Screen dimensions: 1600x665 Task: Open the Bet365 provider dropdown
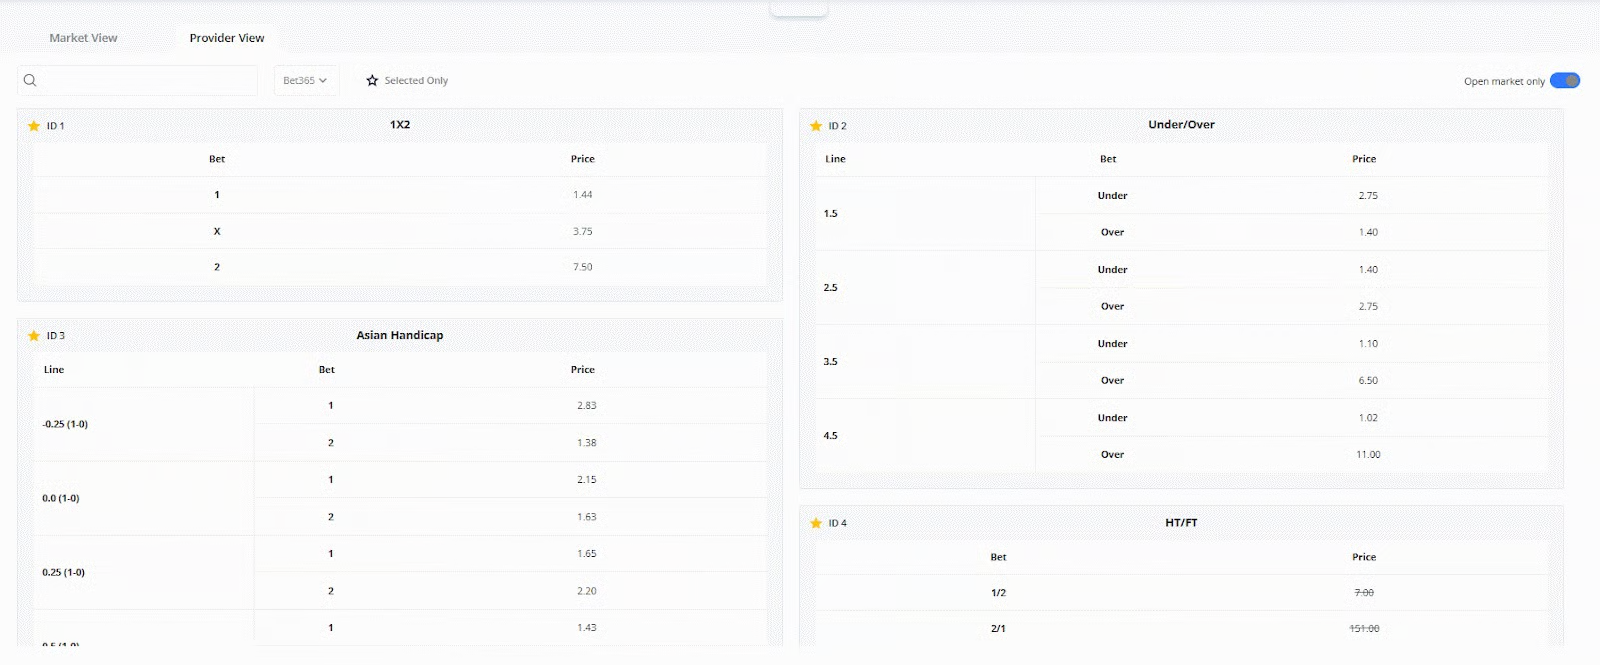pos(305,80)
